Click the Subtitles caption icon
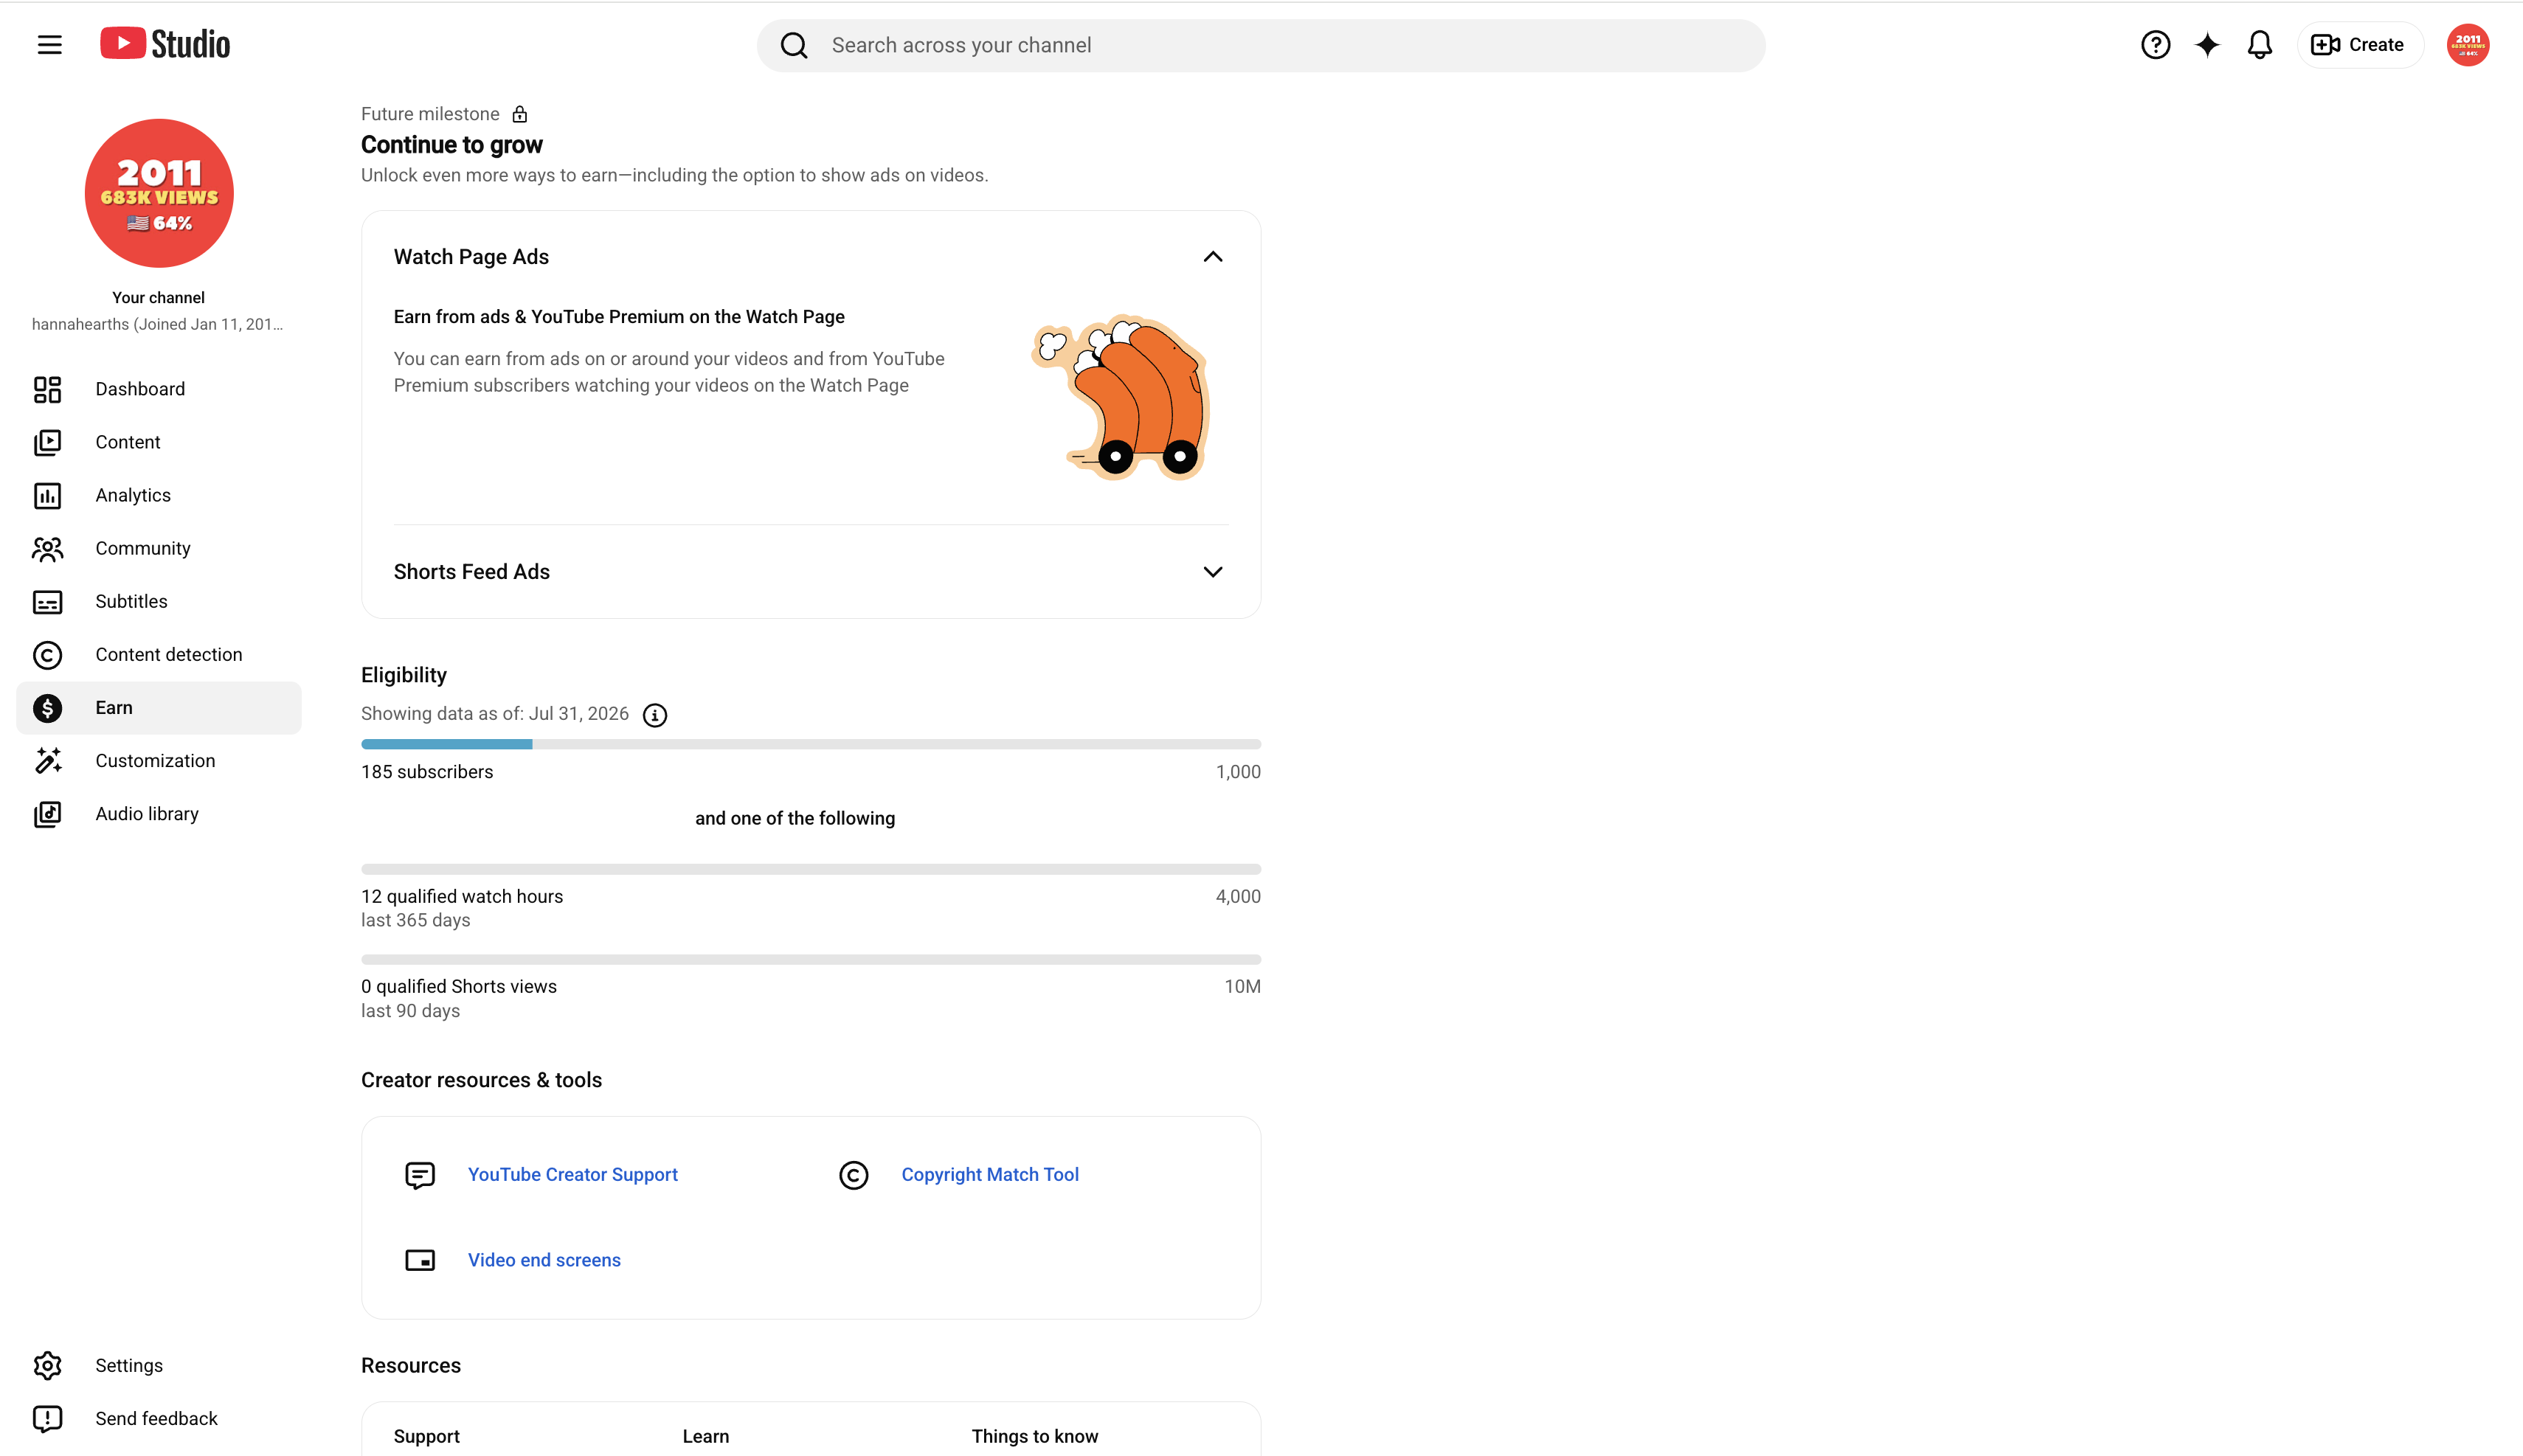Screen dimensions: 2523x1456 [x=47, y=602]
